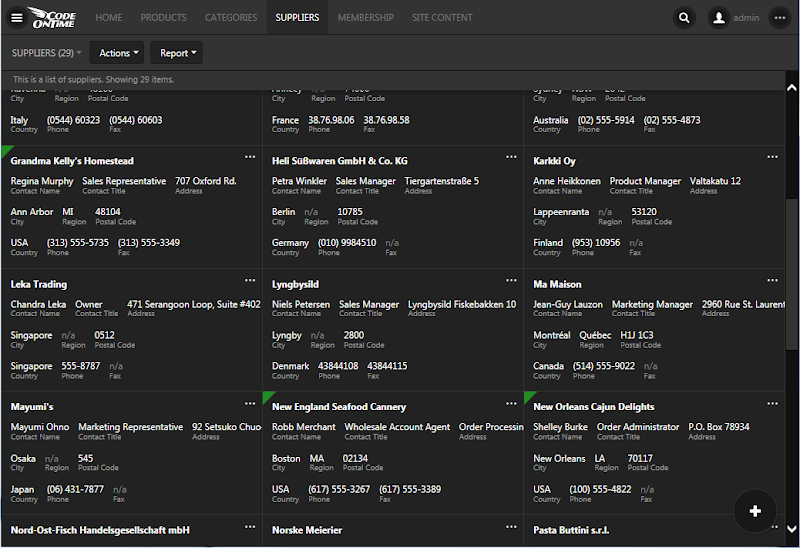The width and height of the screenshot is (800, 548).
Task: Open the hamburger menu
Action: (17, 17)
